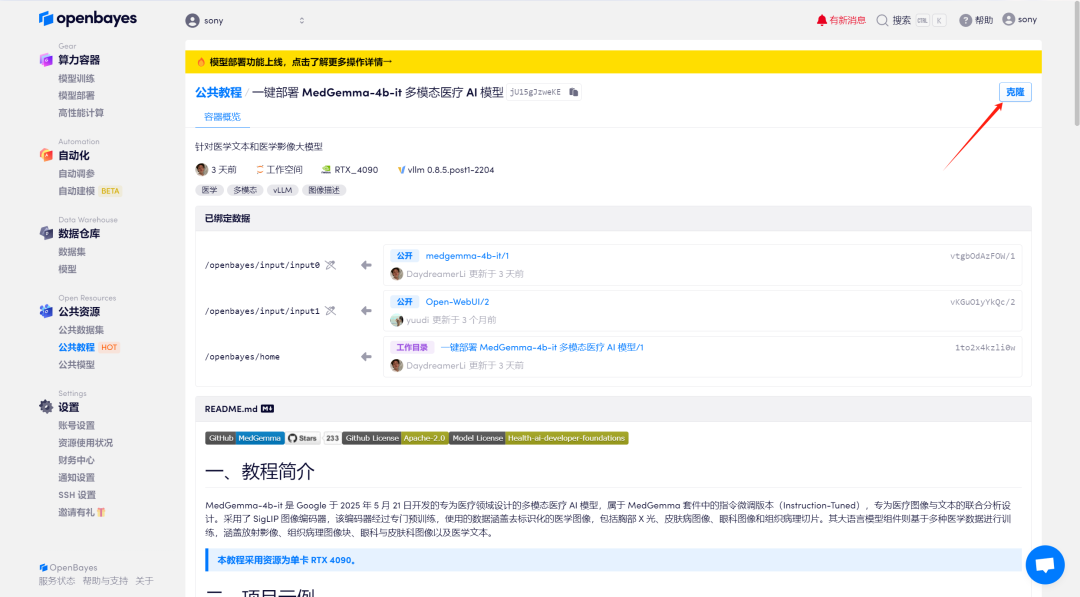Image resolution: width=1080 pixels, height=597 pixels.
Task: Click yuudi avatar under Open-WebUI/2
Action: [397, 320]
